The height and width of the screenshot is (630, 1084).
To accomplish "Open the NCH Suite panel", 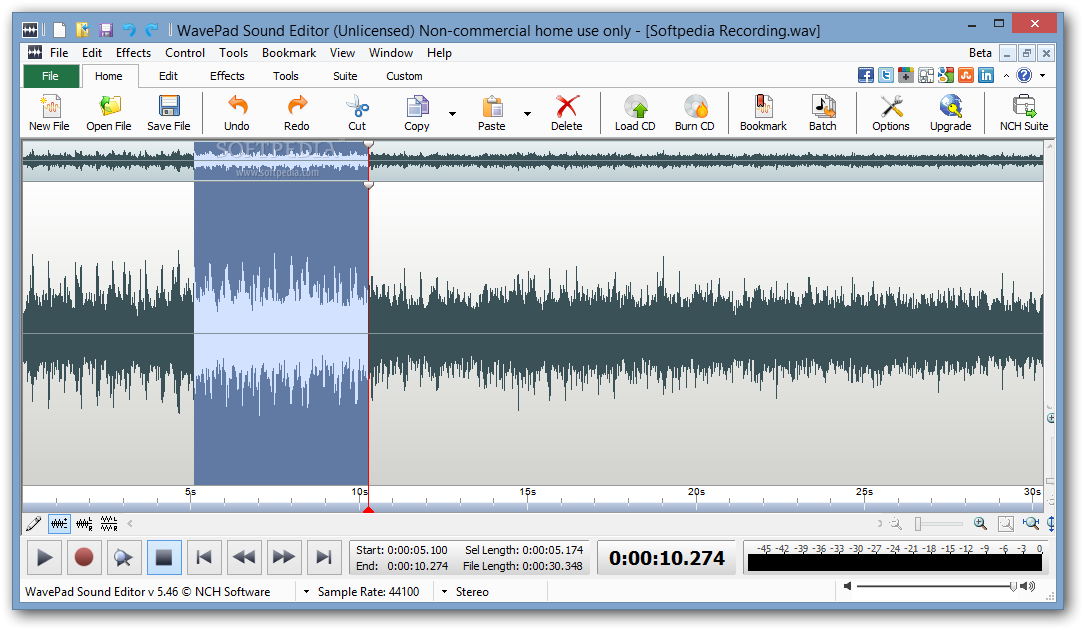I will click(1024, 113).
